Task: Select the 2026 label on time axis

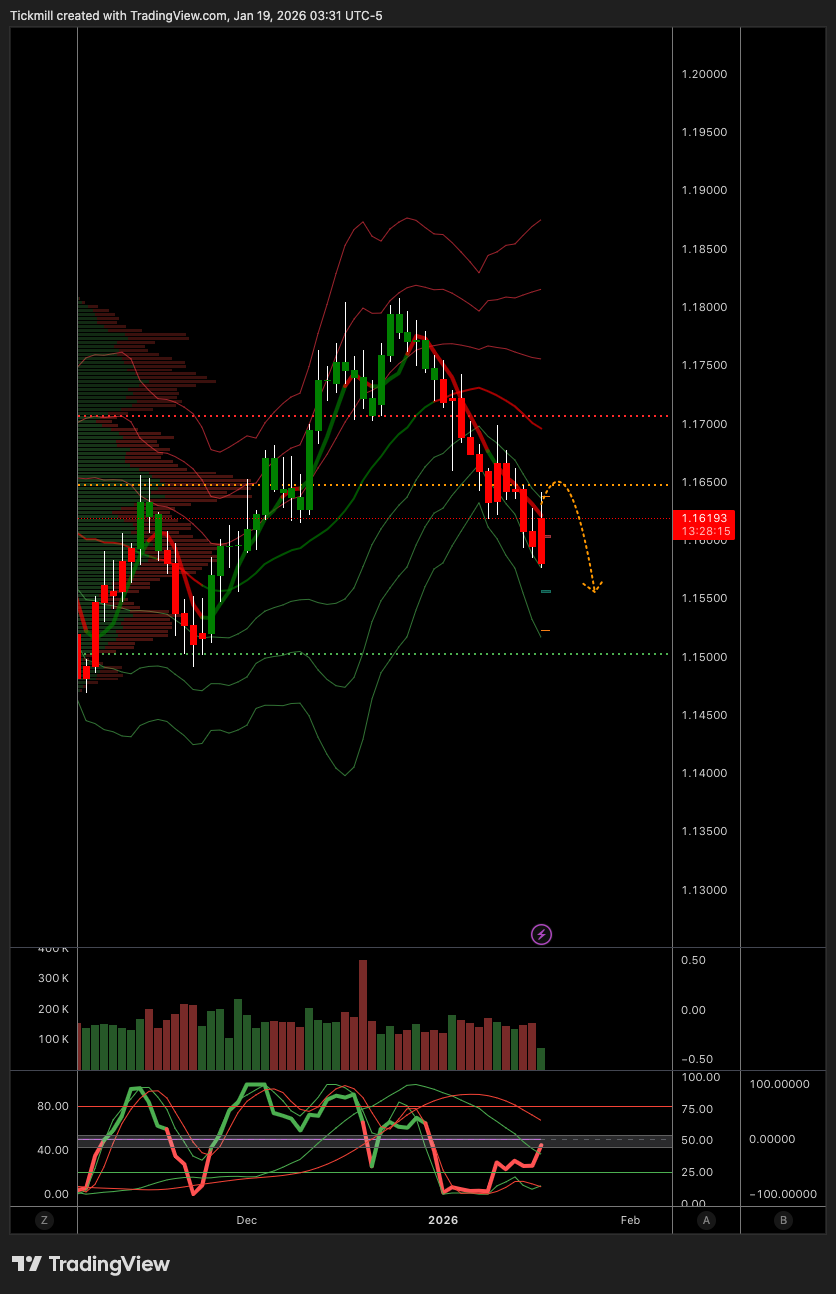Action: pos(443,1220)
